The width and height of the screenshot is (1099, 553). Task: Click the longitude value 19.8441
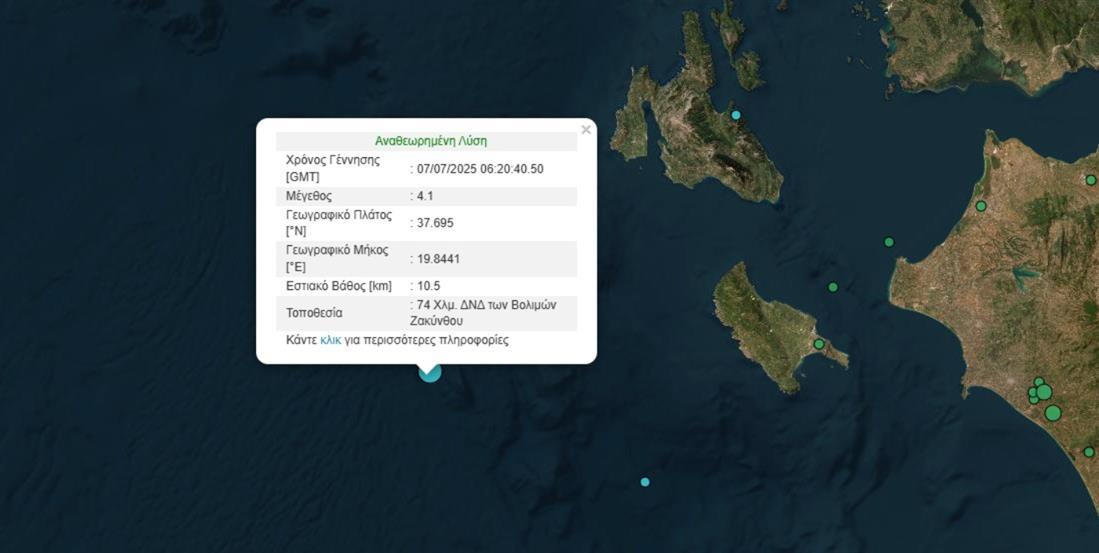coord(438,259)
